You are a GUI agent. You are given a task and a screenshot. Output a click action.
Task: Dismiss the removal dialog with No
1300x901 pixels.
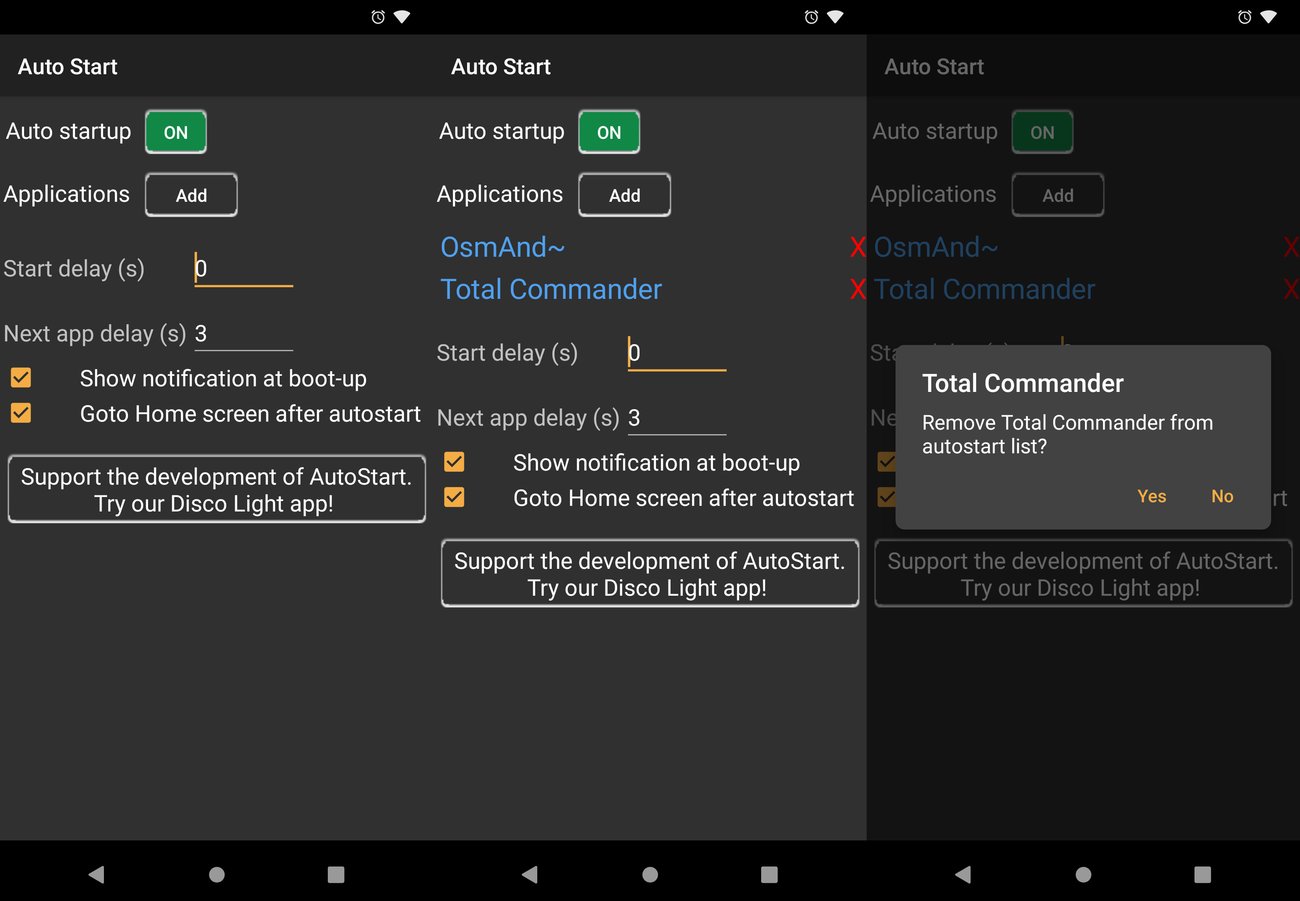tap(1222, 496)
